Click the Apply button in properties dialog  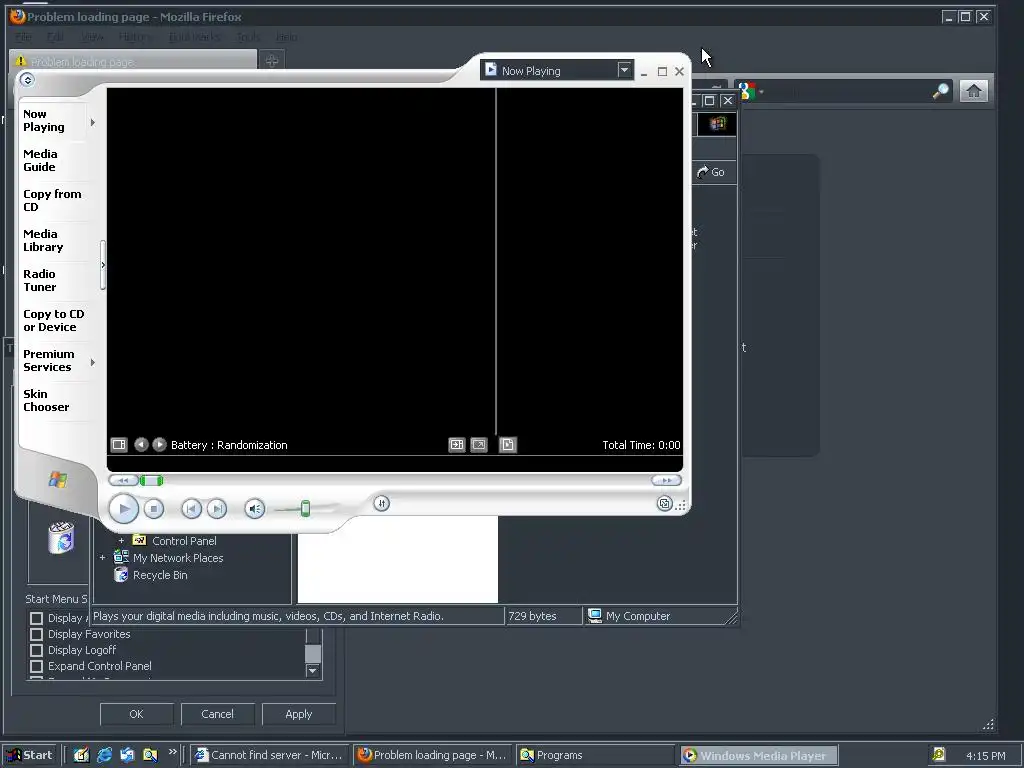298,714
